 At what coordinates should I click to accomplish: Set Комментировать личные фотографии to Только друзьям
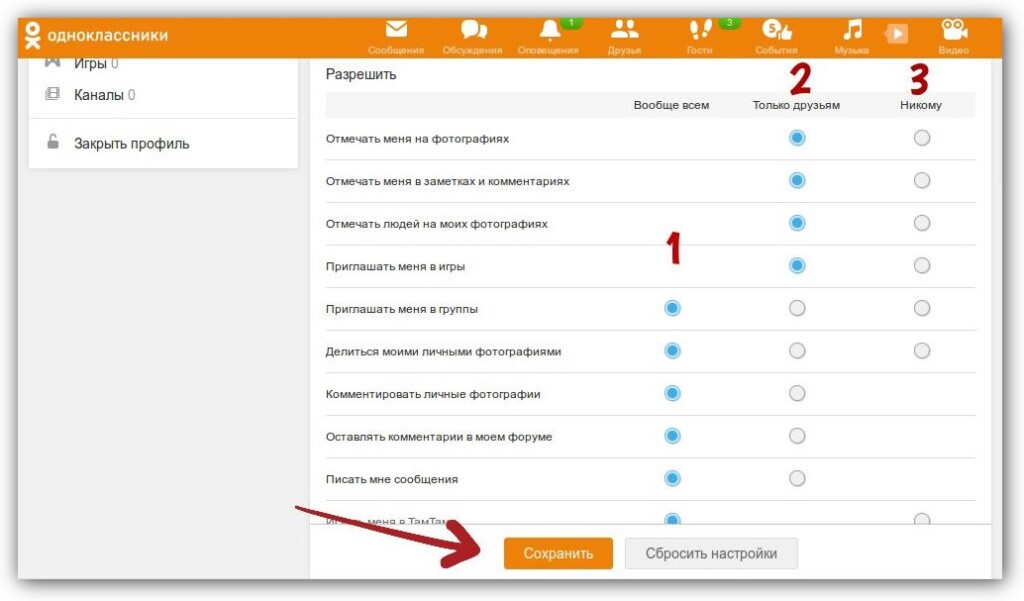point(797,393)
